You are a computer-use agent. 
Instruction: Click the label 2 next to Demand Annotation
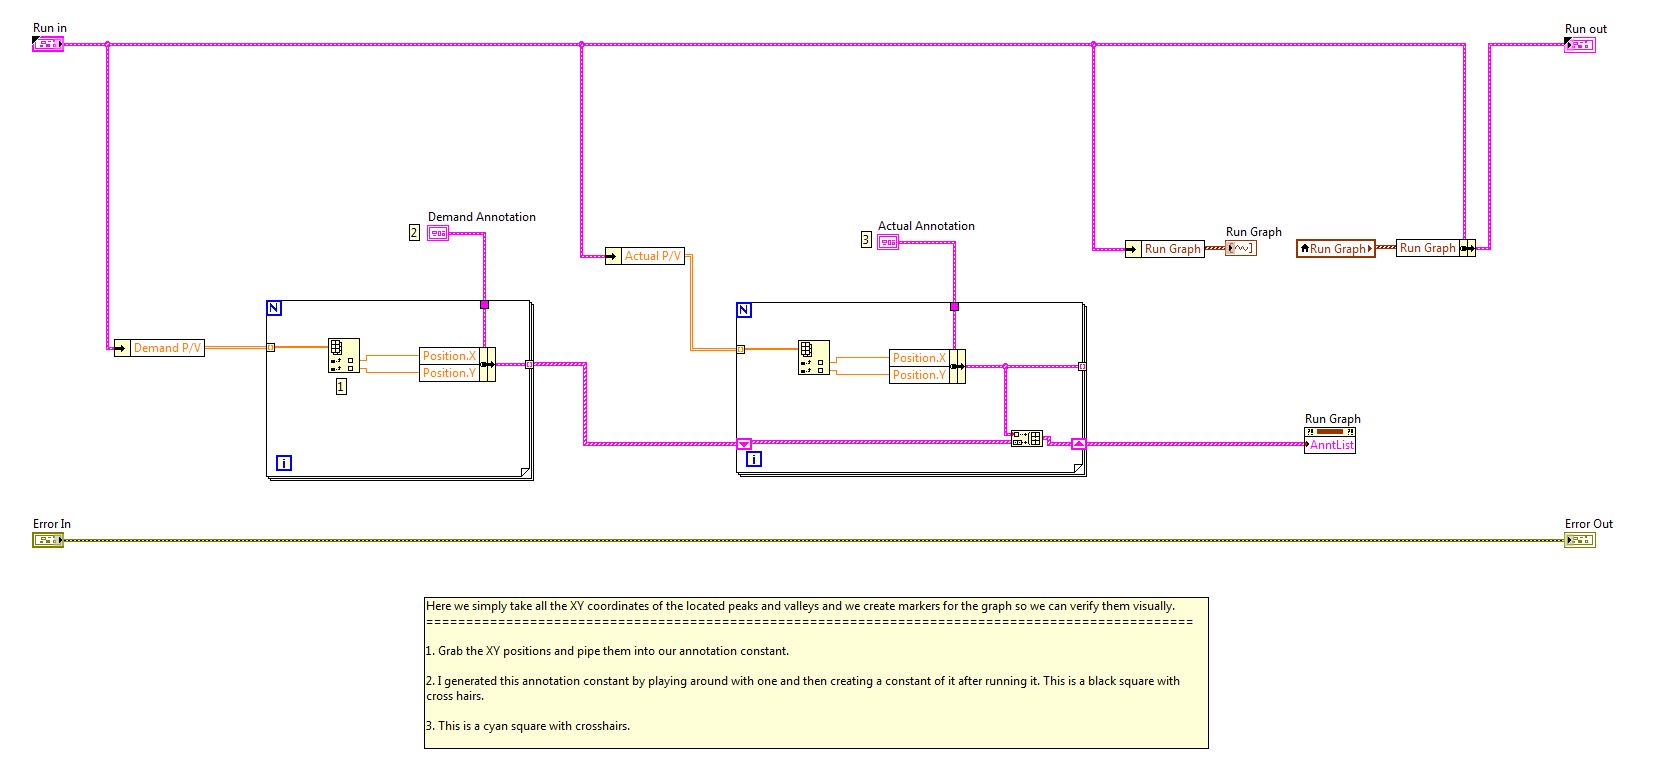[414, 232]
